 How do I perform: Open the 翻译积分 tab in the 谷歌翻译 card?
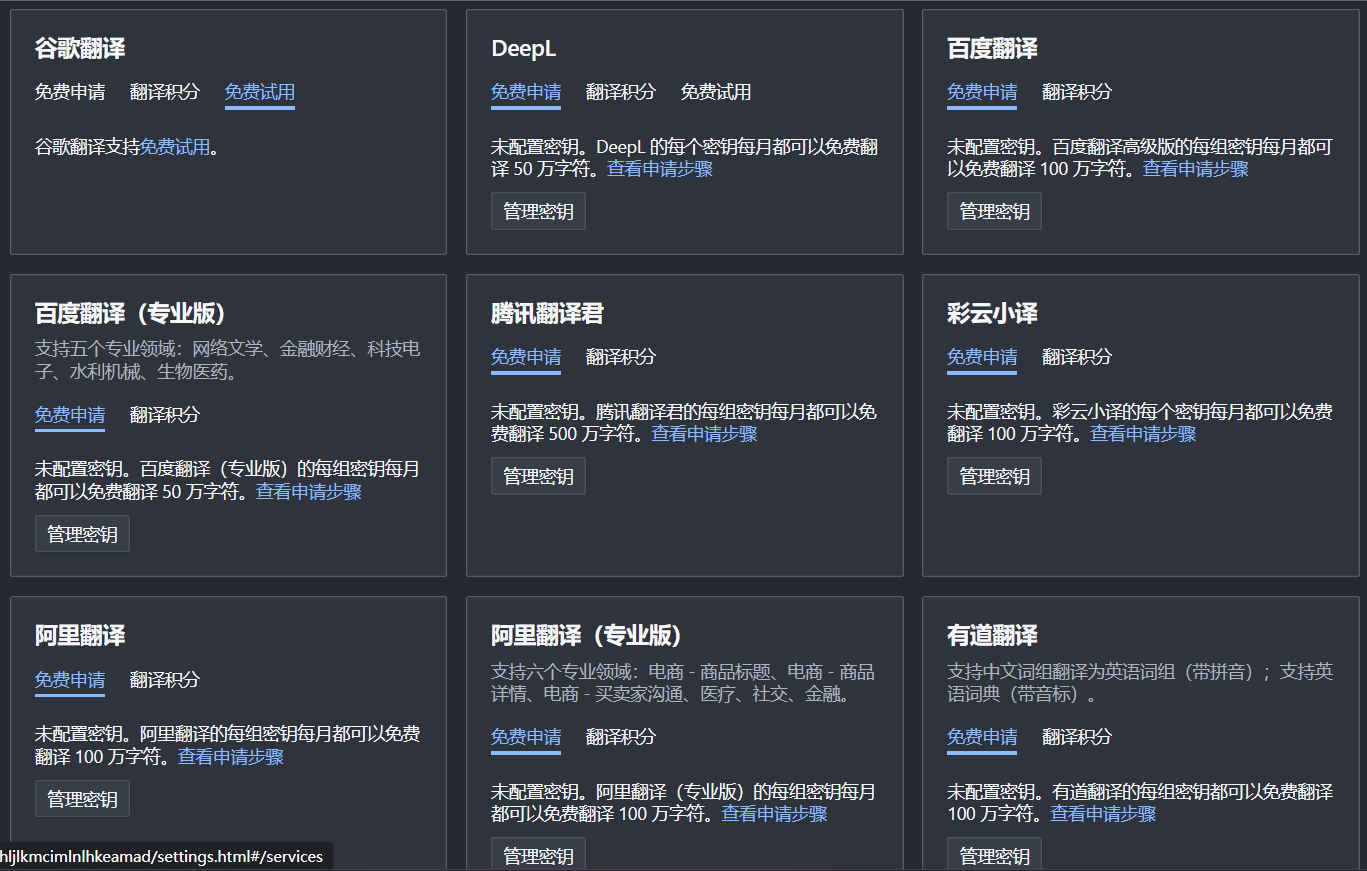point(165,92)
